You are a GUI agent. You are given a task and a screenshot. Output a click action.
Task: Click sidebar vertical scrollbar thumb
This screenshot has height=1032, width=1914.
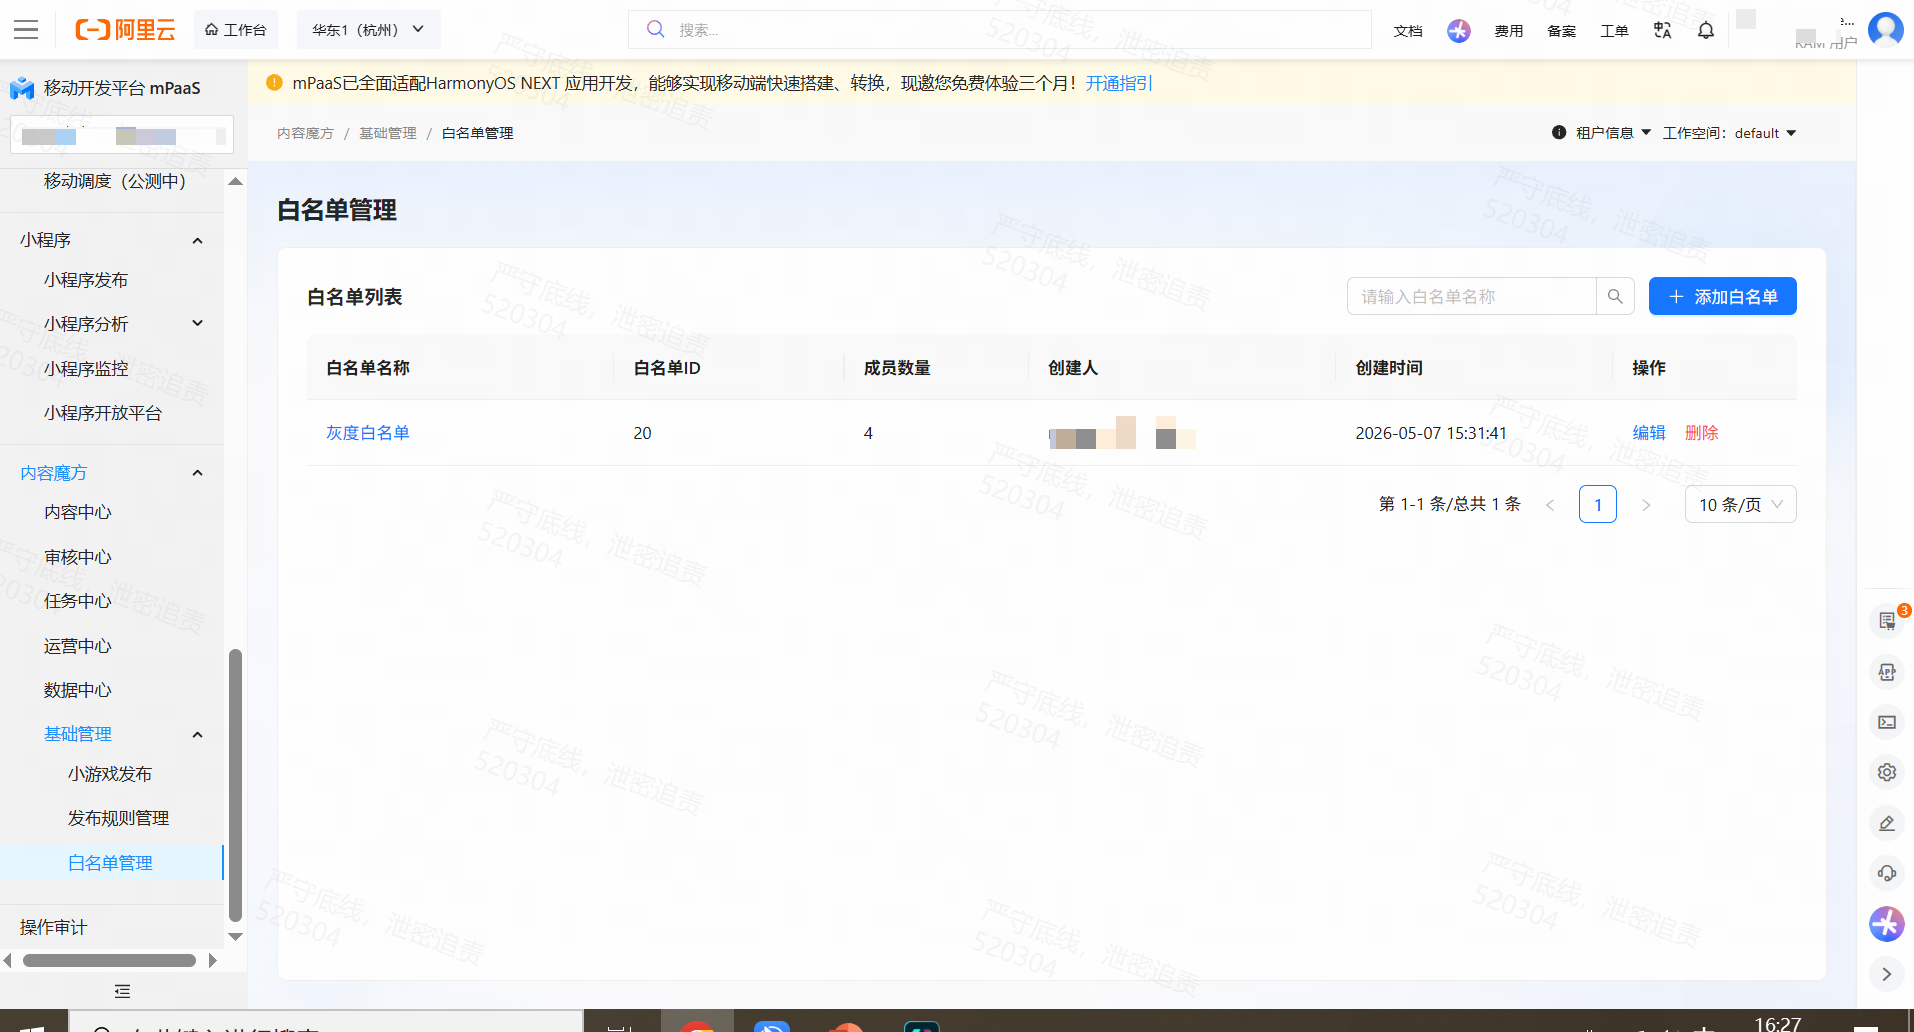(x=236, y=785)
